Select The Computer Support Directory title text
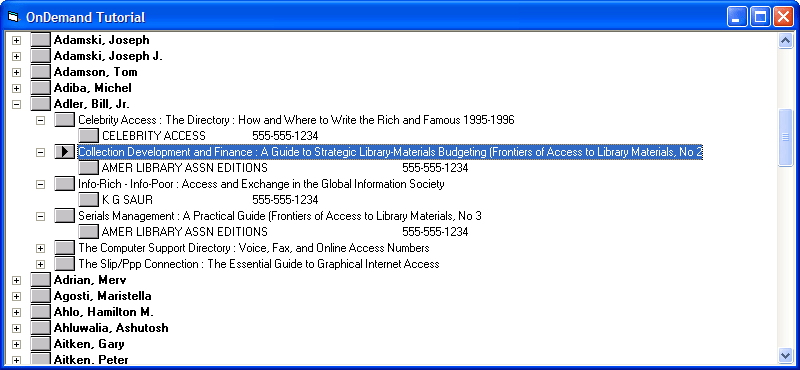This screenshot has width=800, height=370. click(x=254, y=249)
